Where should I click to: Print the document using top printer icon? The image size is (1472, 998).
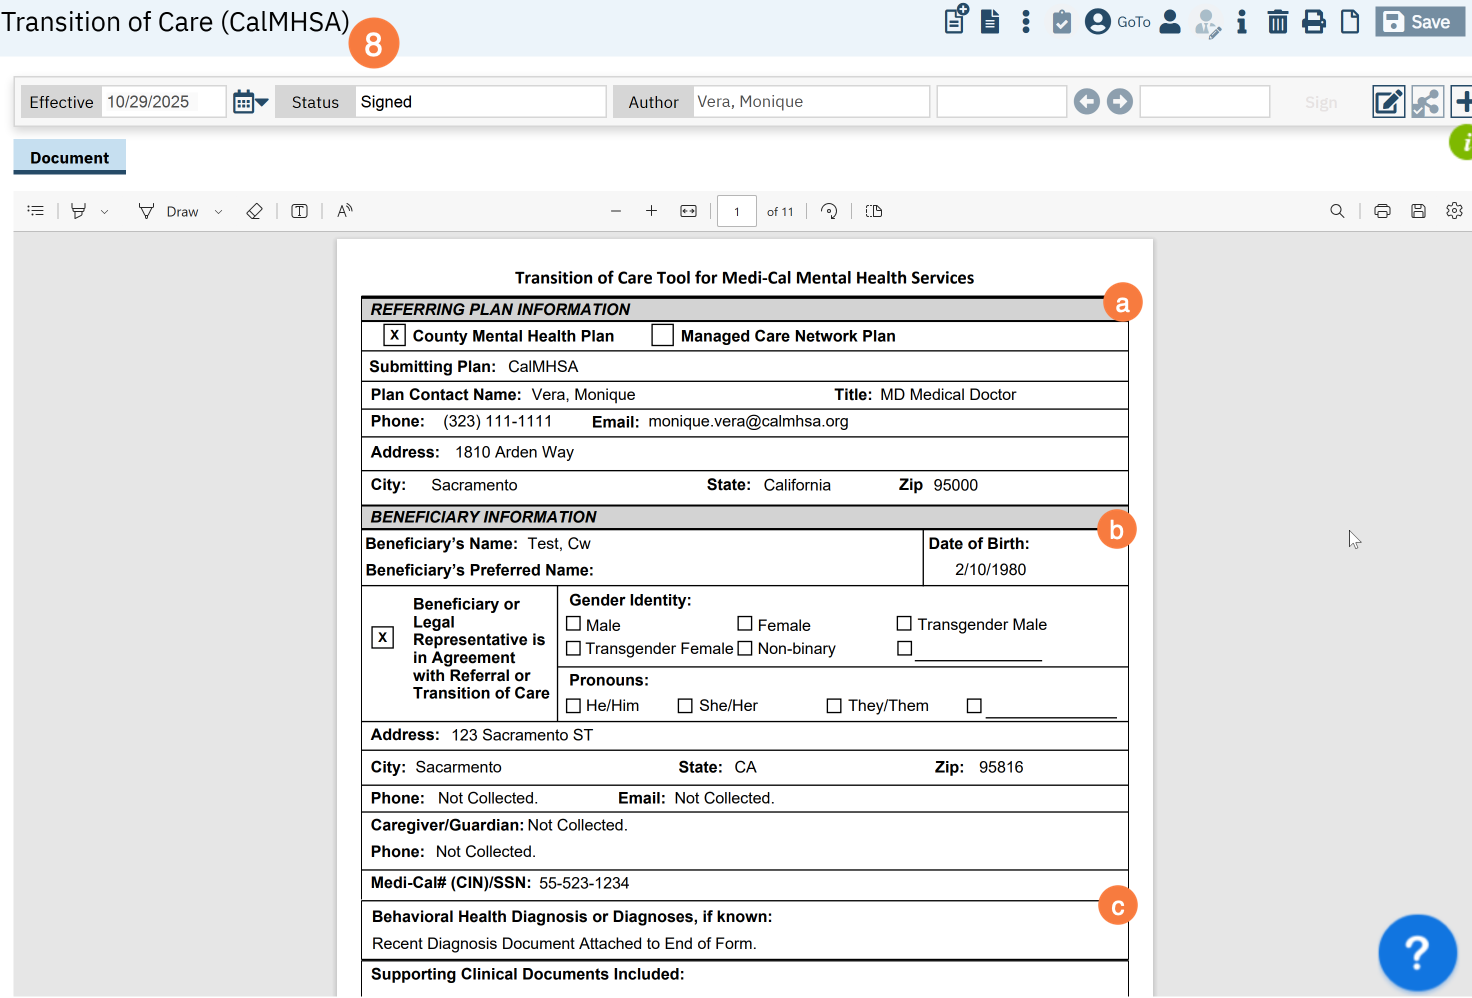click(x=1314, y=22)
